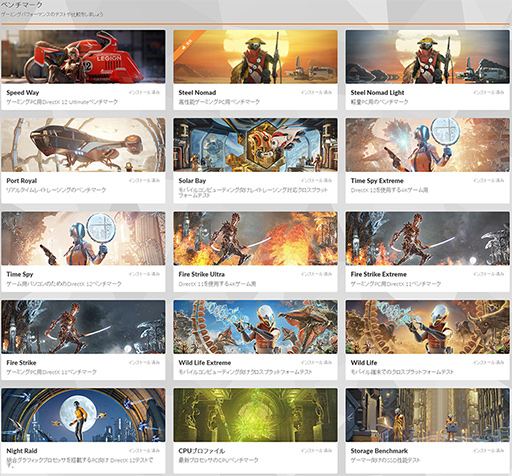The width and height of the screenshot is (512, 476).
Task: Open the Time Spy benchmark image
Action: pyautogui.click(x=83, y=238)
